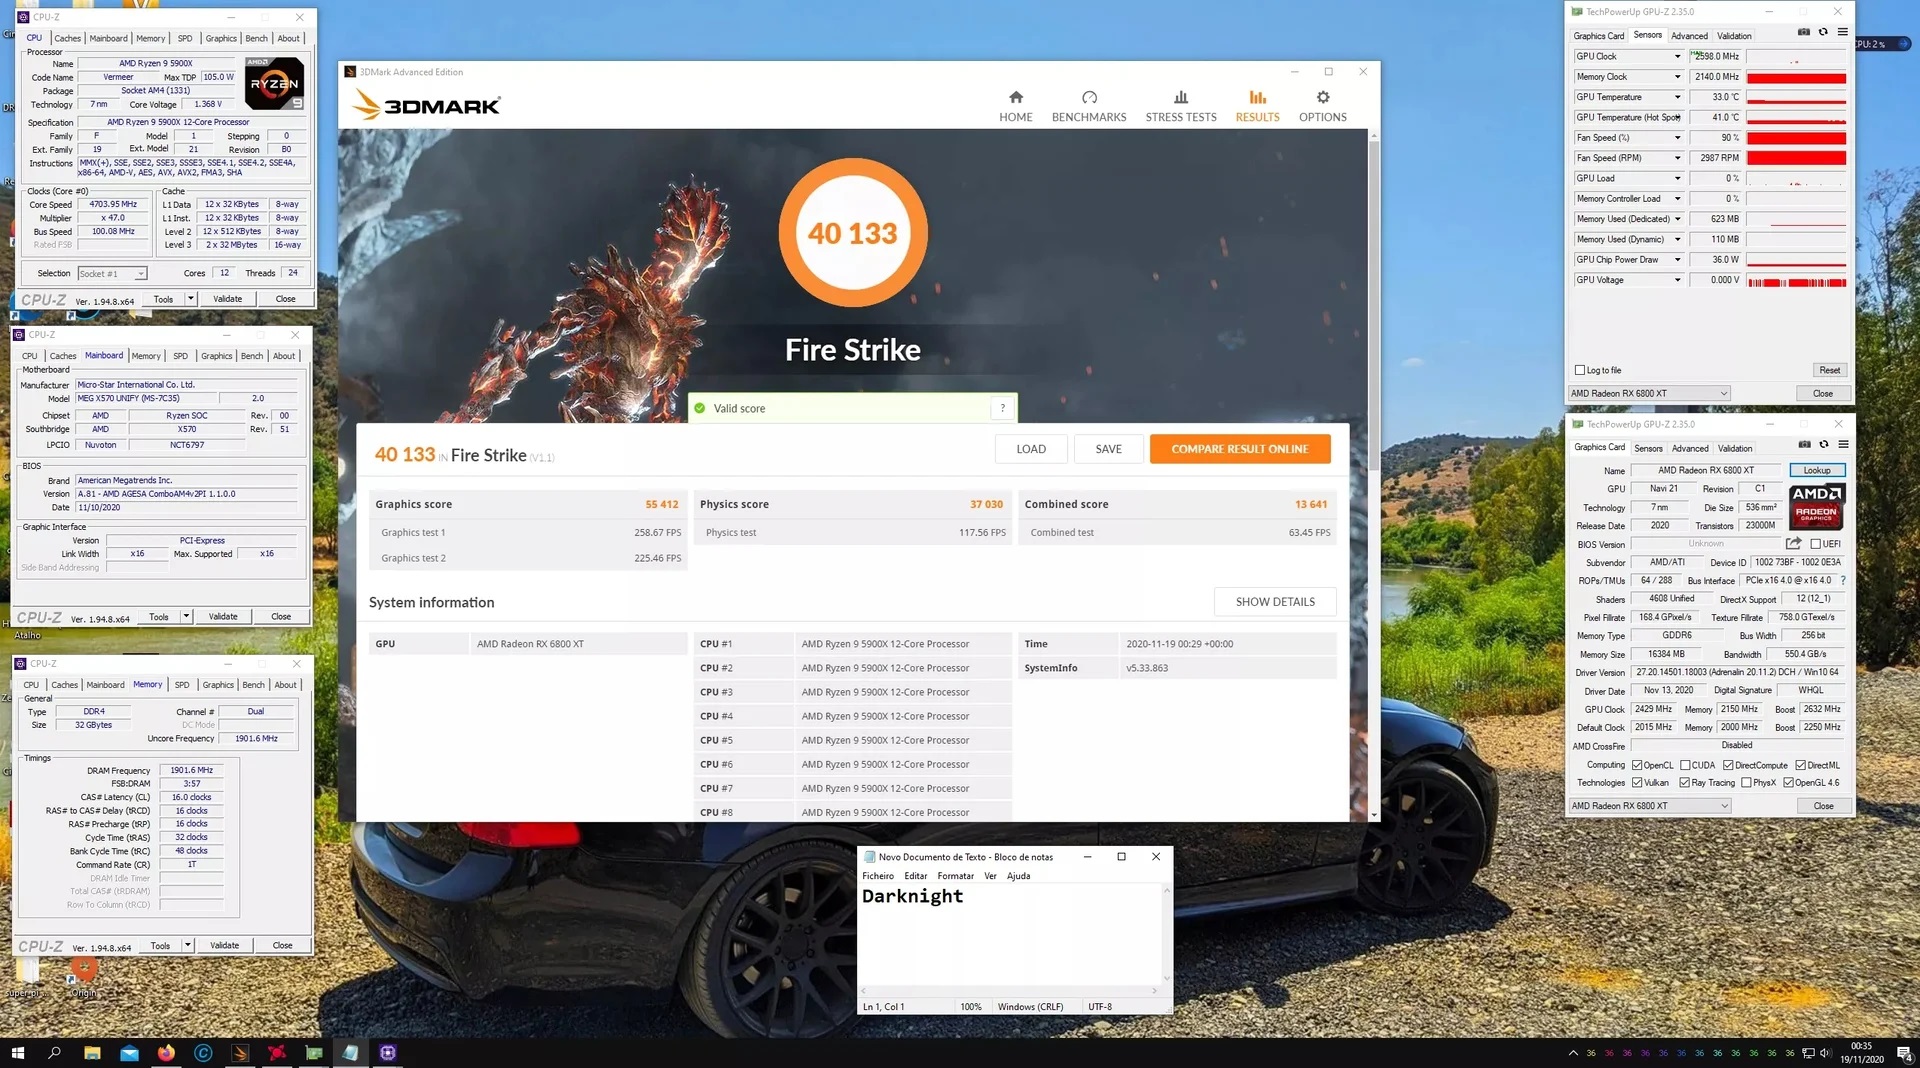Switch to SPD tab in middle CPU-Z window
The width and height of the screenshot is (1920, 1068).
tap(180, 356)
